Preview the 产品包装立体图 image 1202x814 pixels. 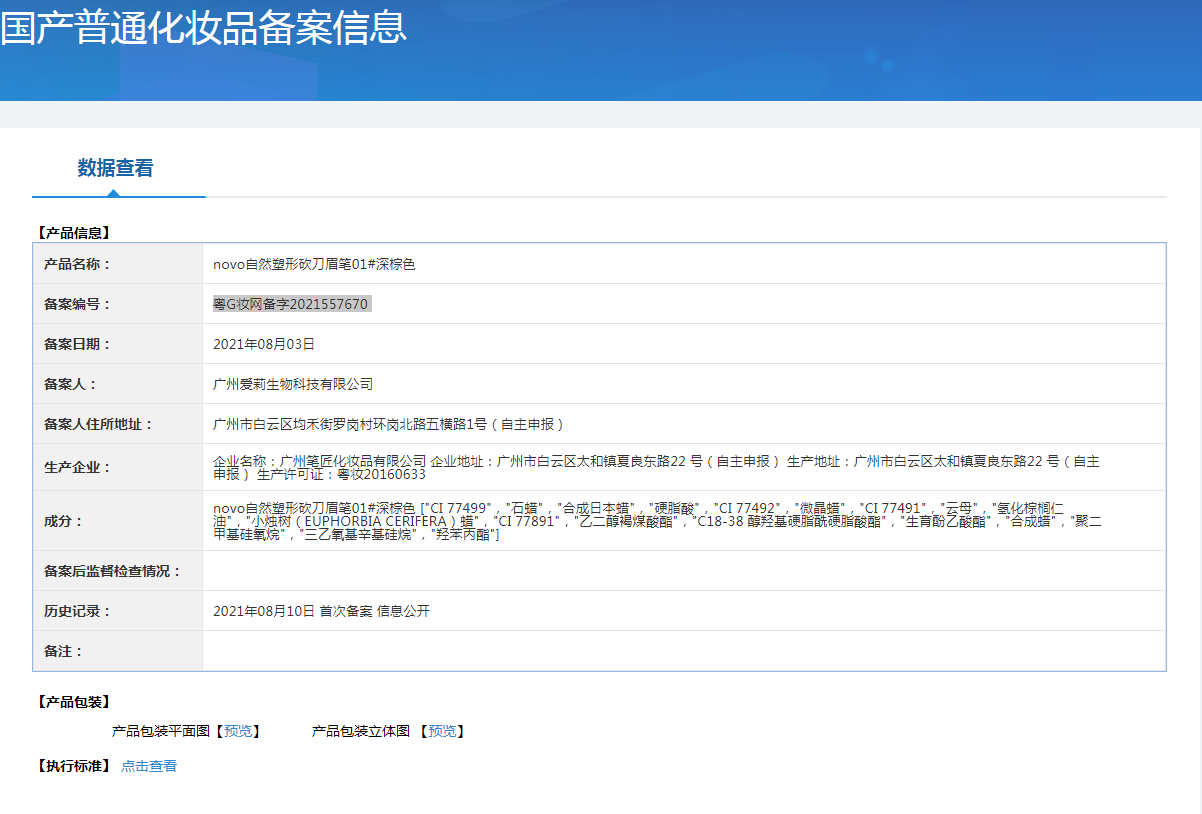coord(441,731)
